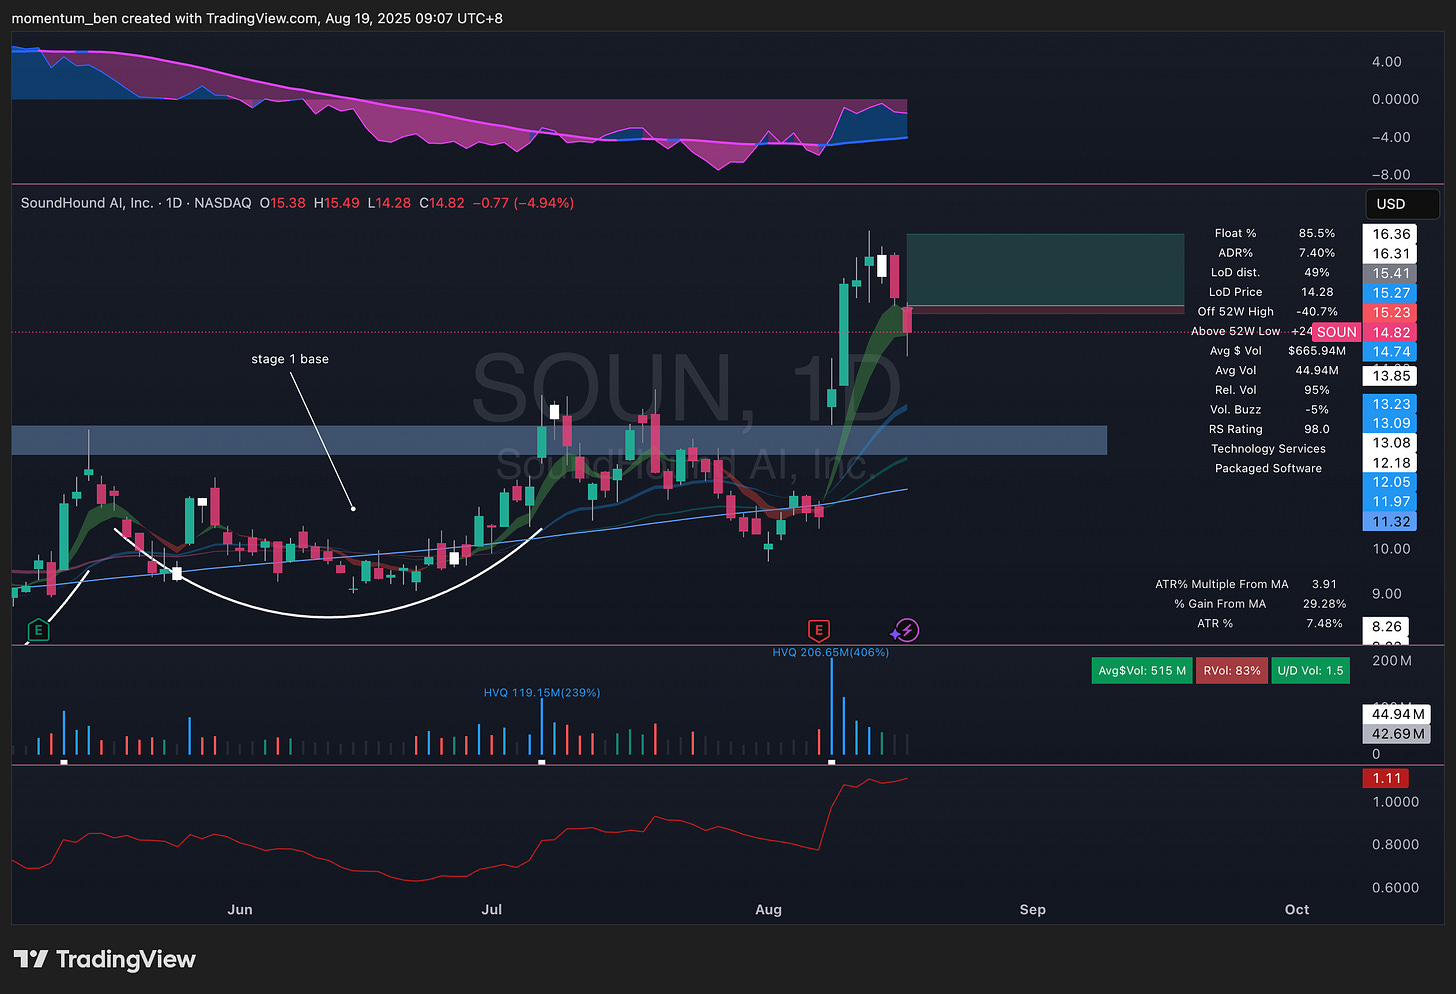1456x994 pixels.
Task: Click the -40.7% off-high value
Action: click(1315, 311)
